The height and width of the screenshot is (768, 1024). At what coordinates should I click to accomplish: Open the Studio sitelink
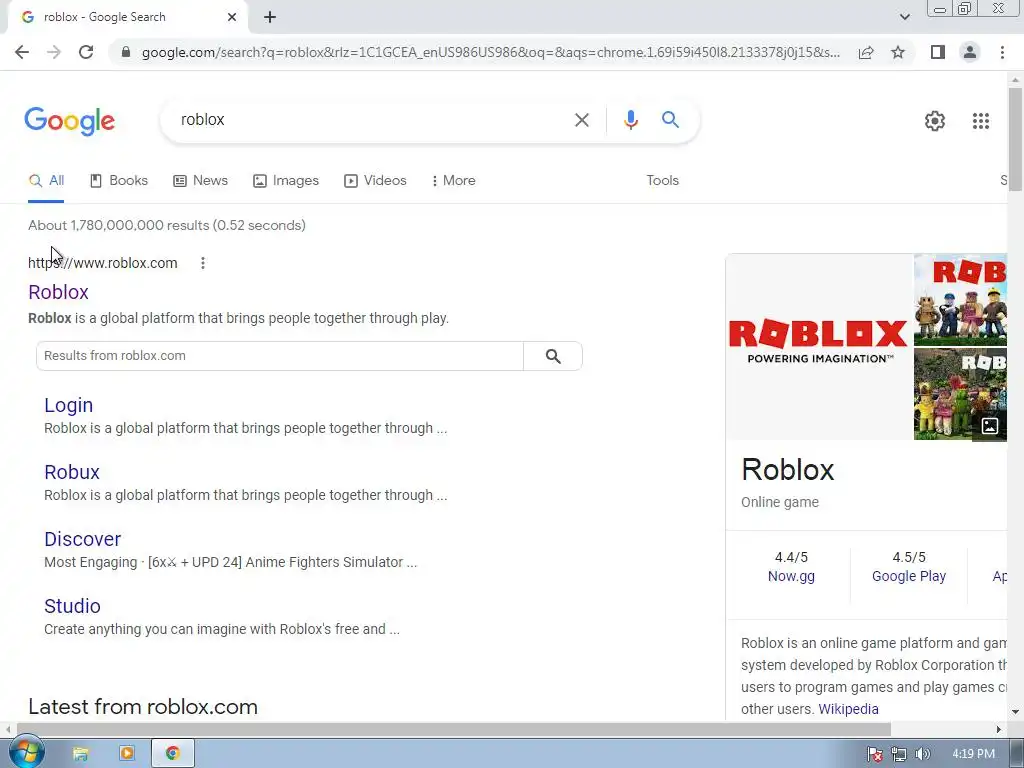pos(72,606)
